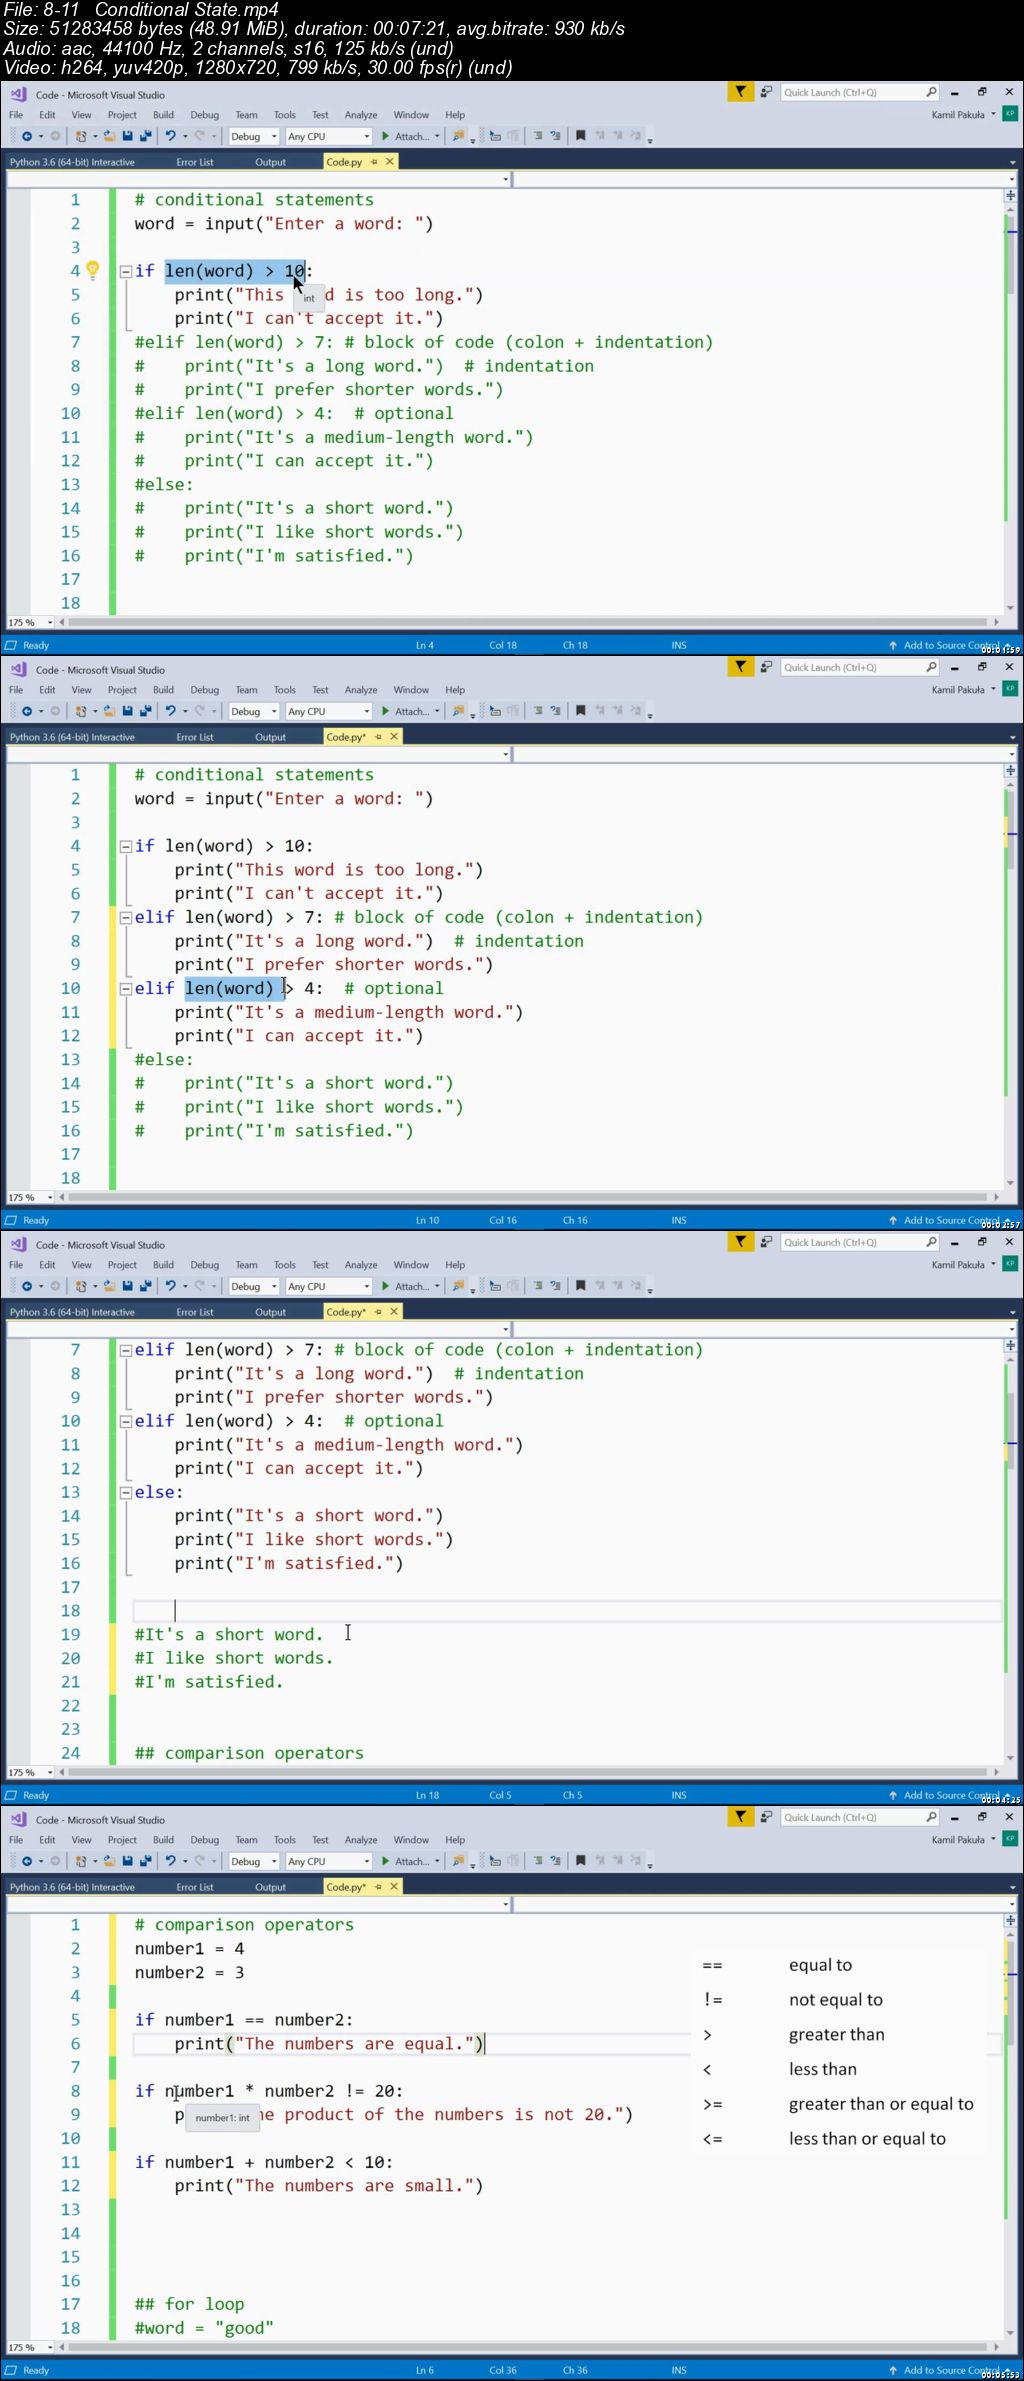Close the Code.py* tab in Ln 6 frame
This screenshot has height=2381, width=1024.
click(394, 1886)
